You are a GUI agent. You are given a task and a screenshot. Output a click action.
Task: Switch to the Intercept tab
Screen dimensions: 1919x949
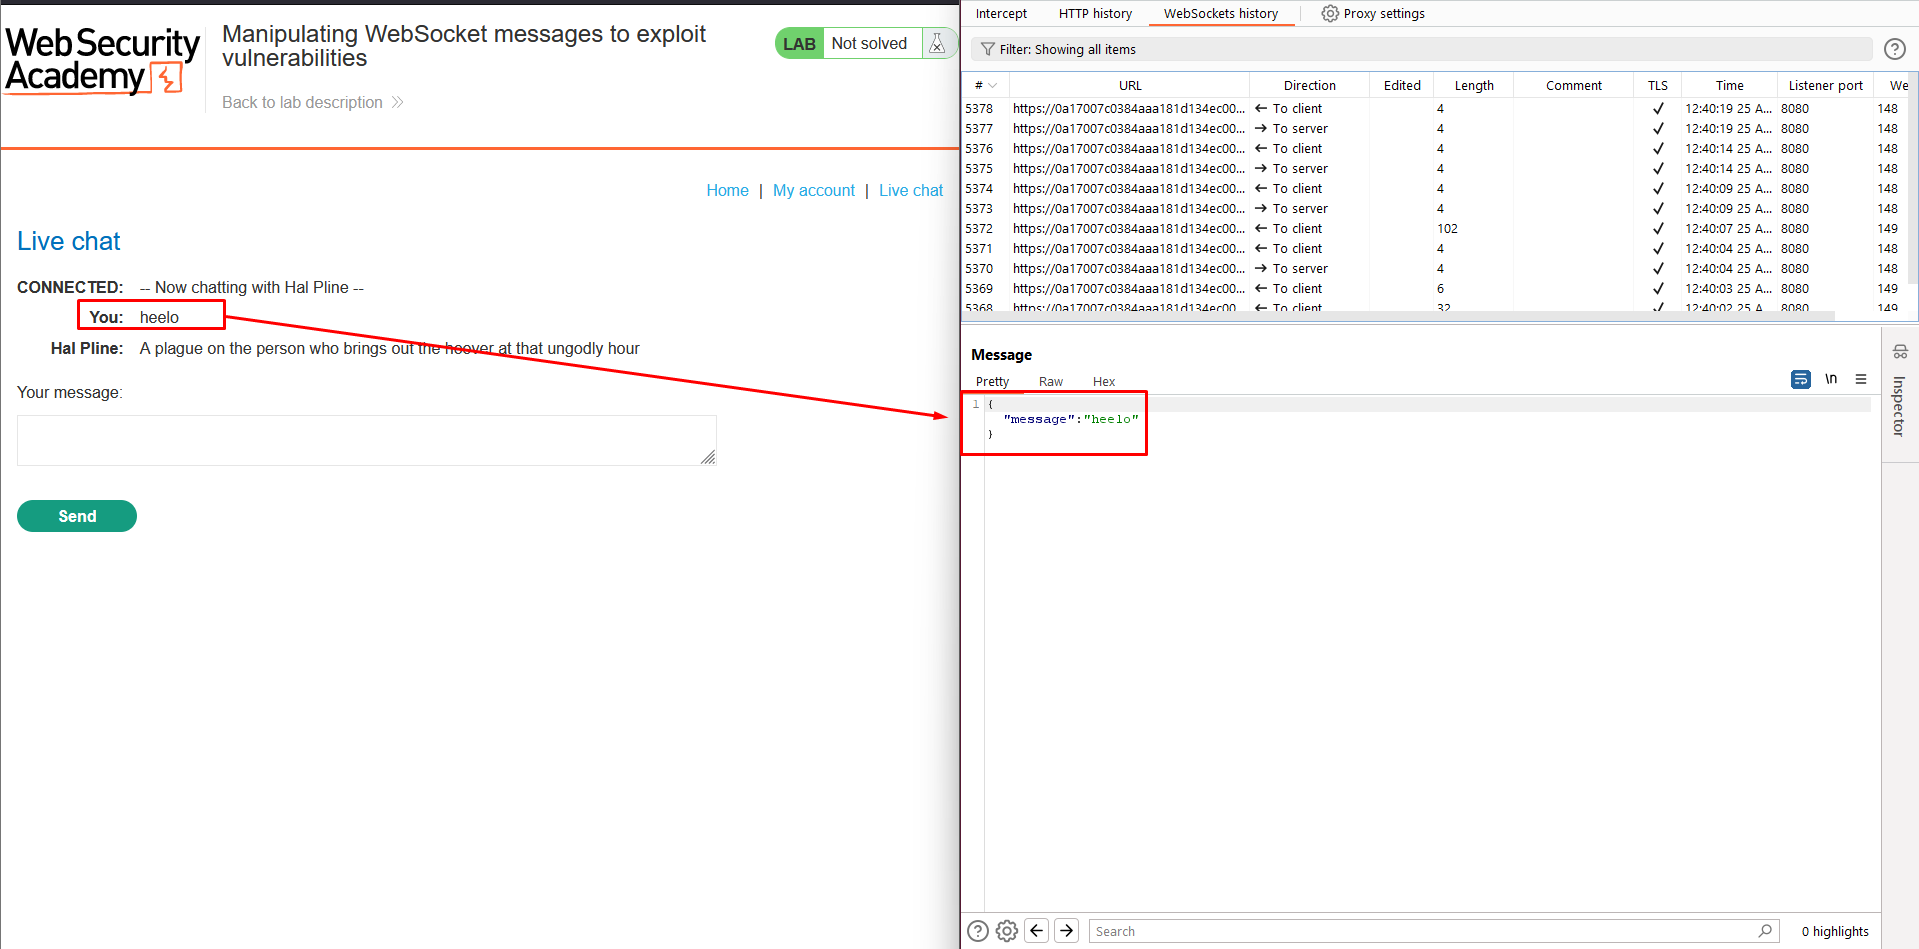[1001, 13]
